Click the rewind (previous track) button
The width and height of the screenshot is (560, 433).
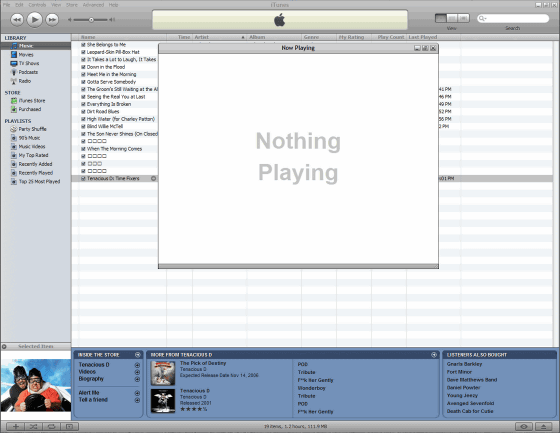[17, 19]
